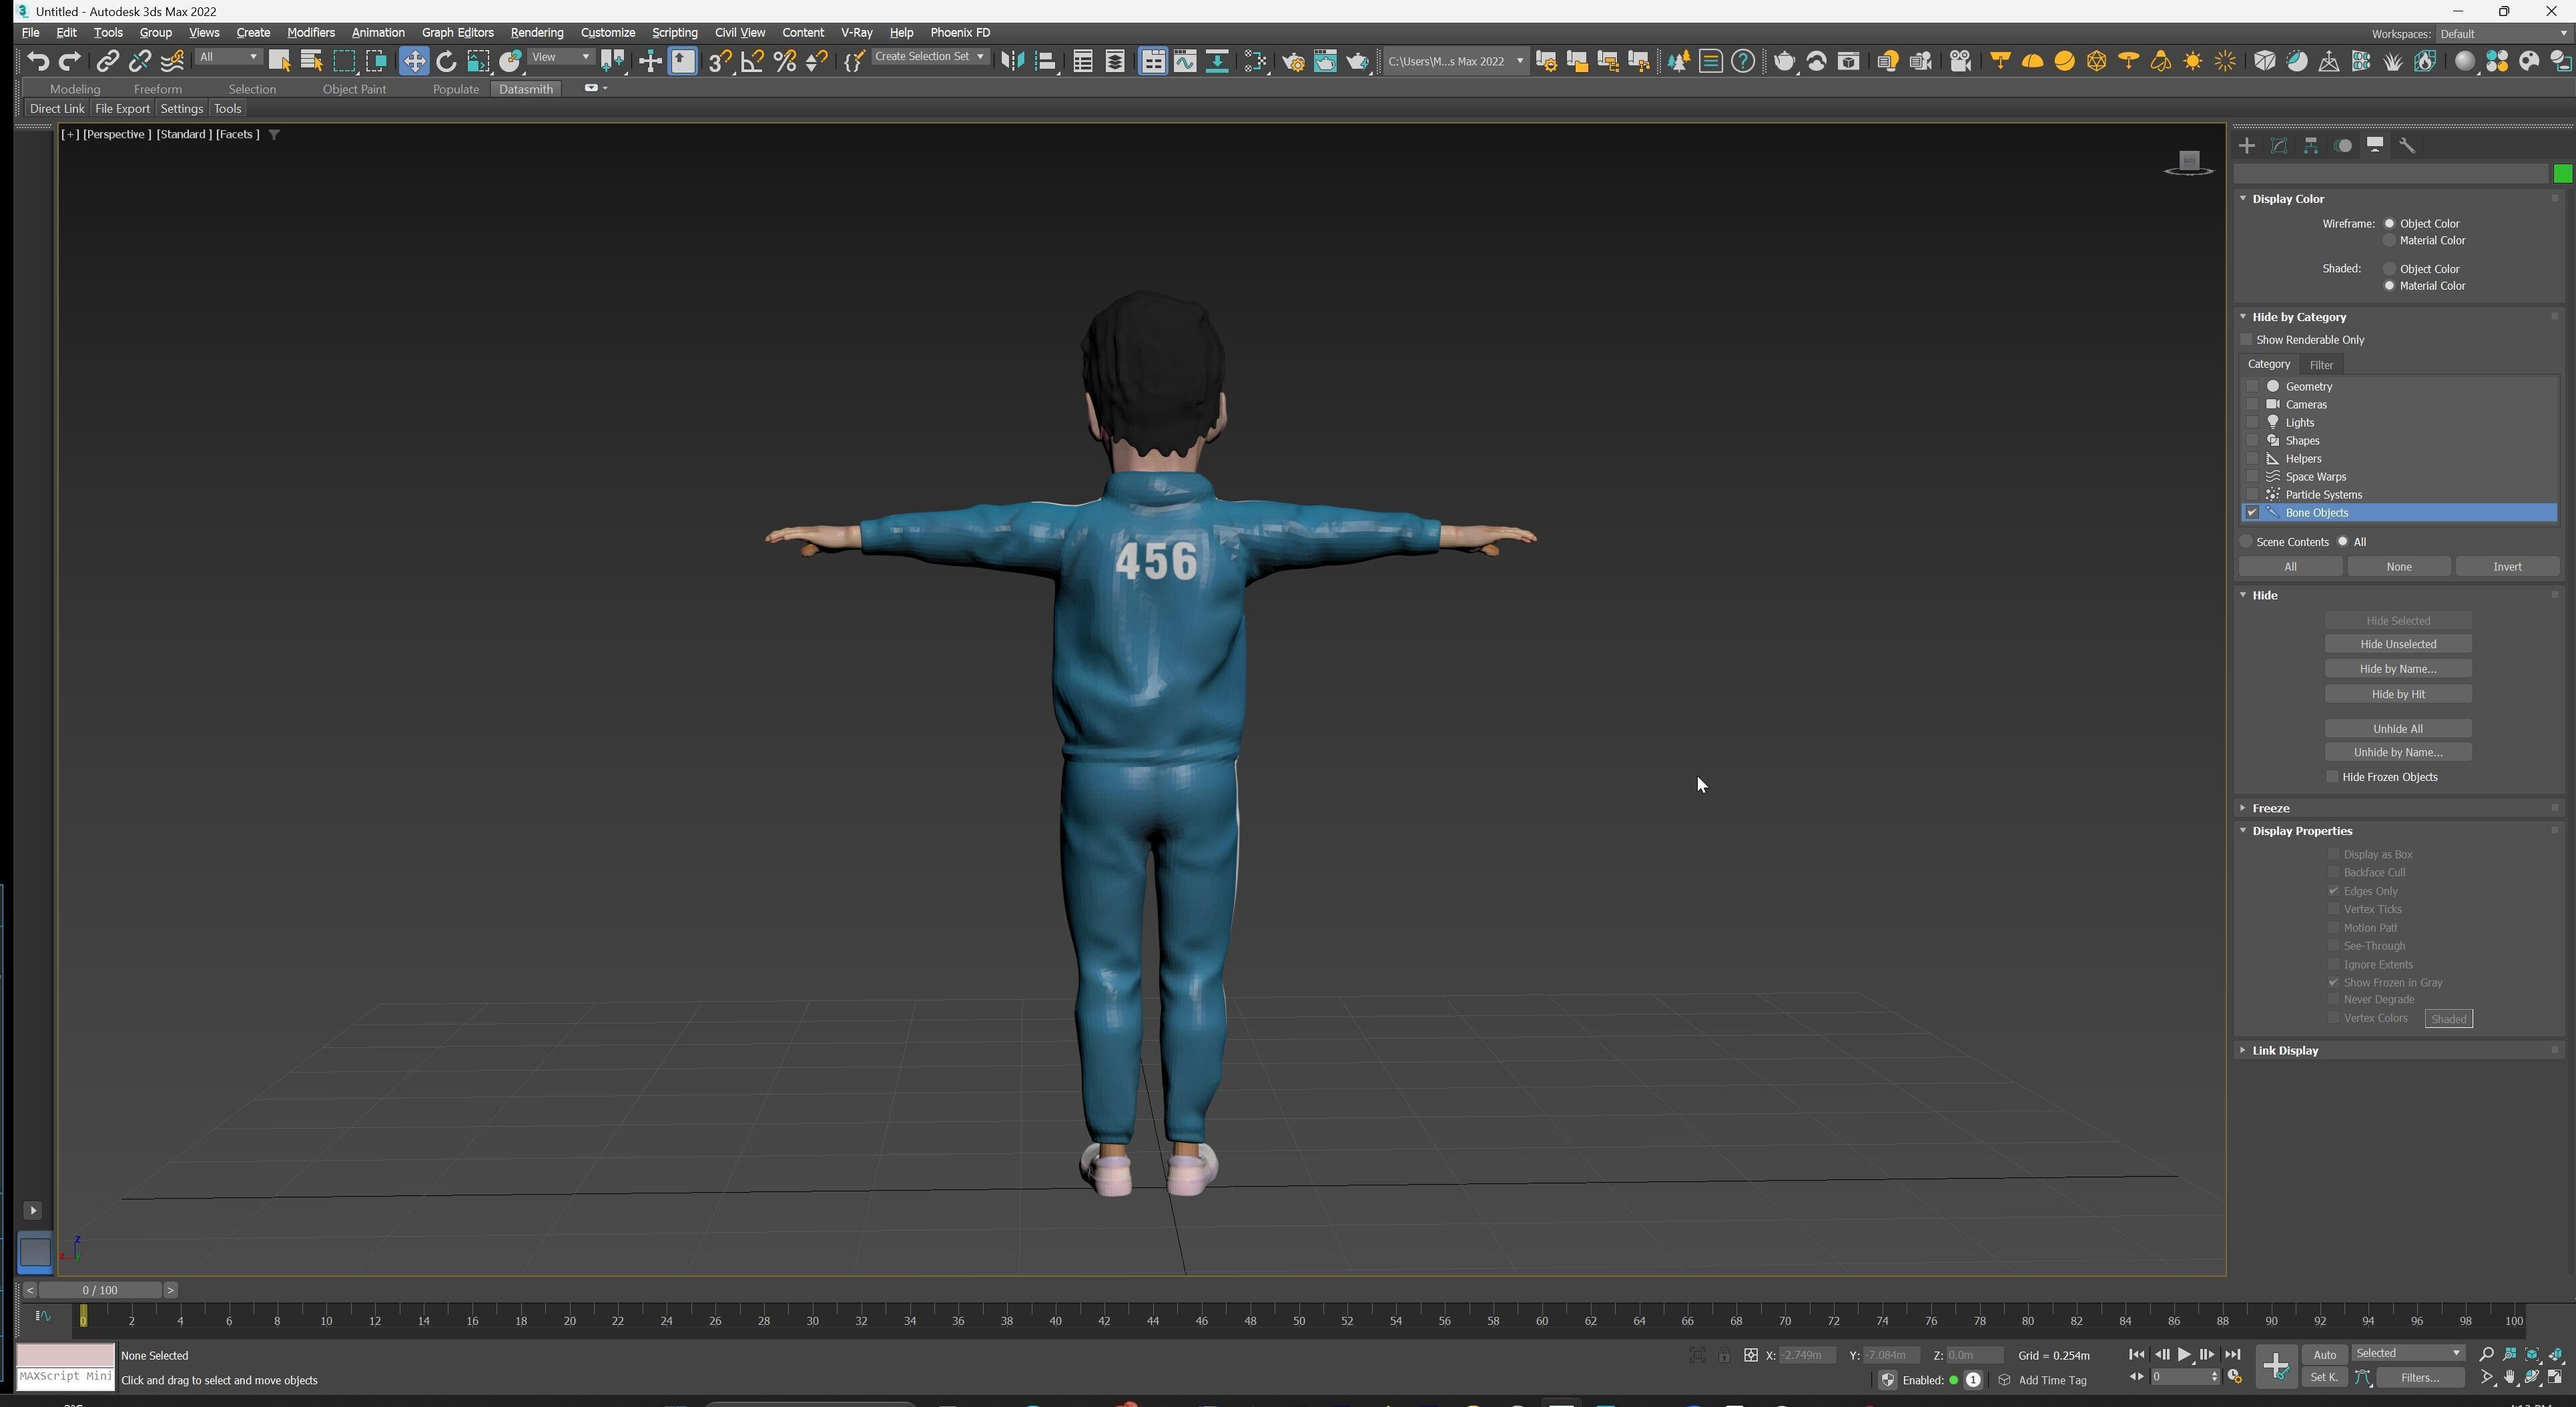
Task: Click the Undo arrow icon
Action: [38, 62]
